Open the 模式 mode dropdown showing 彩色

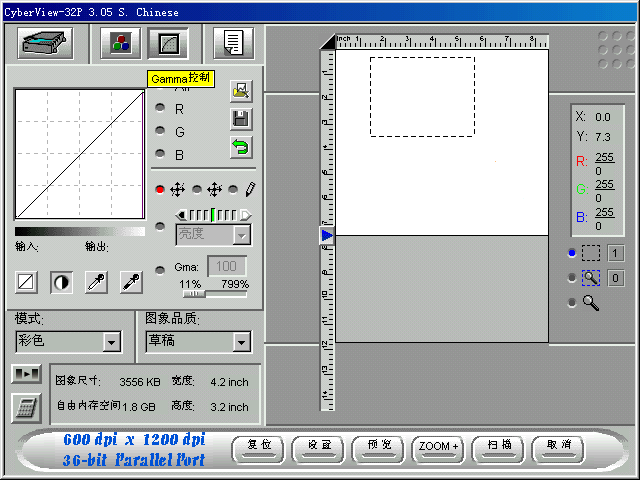69,342
